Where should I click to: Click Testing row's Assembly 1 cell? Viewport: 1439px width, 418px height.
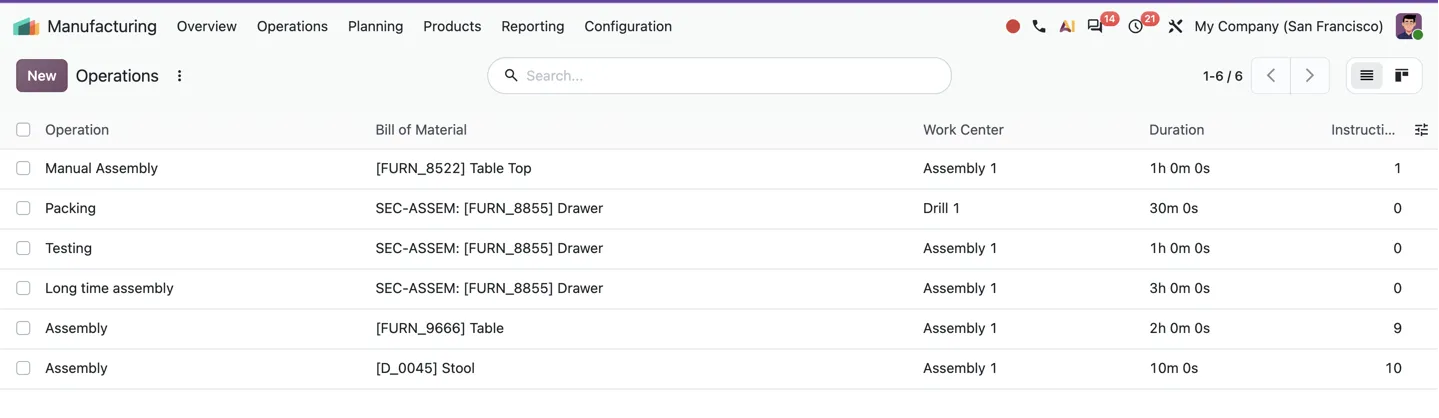coord(960,249)
